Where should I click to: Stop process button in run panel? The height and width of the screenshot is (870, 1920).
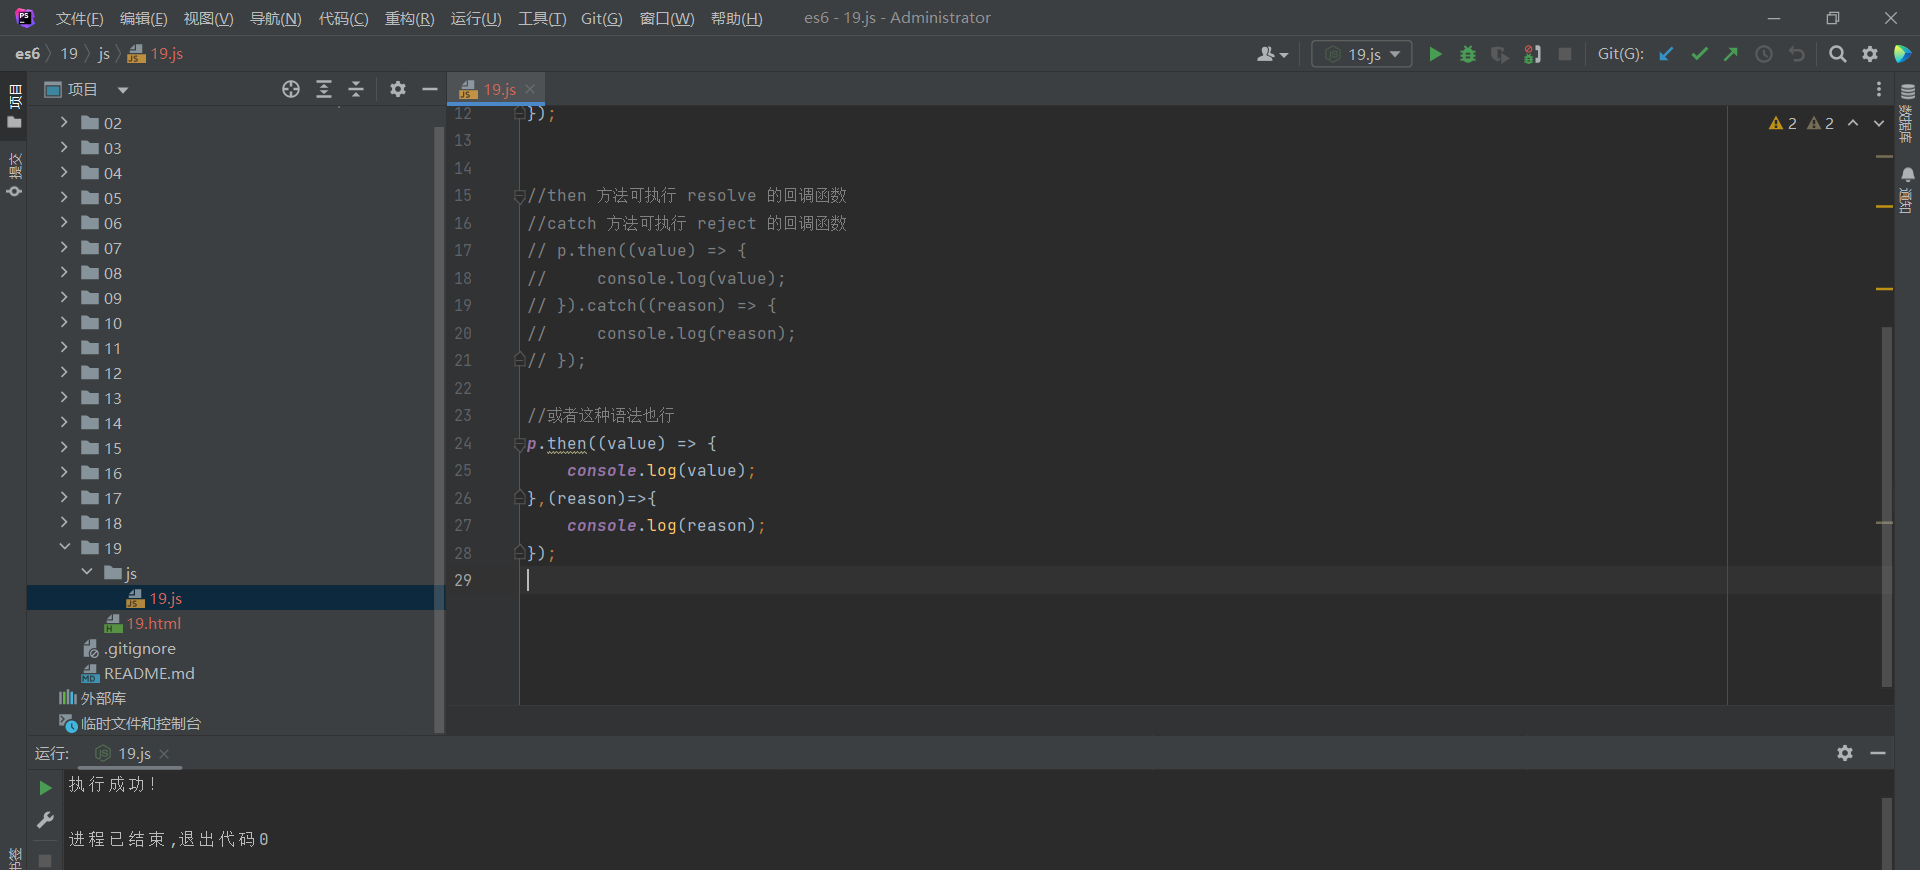45,860
